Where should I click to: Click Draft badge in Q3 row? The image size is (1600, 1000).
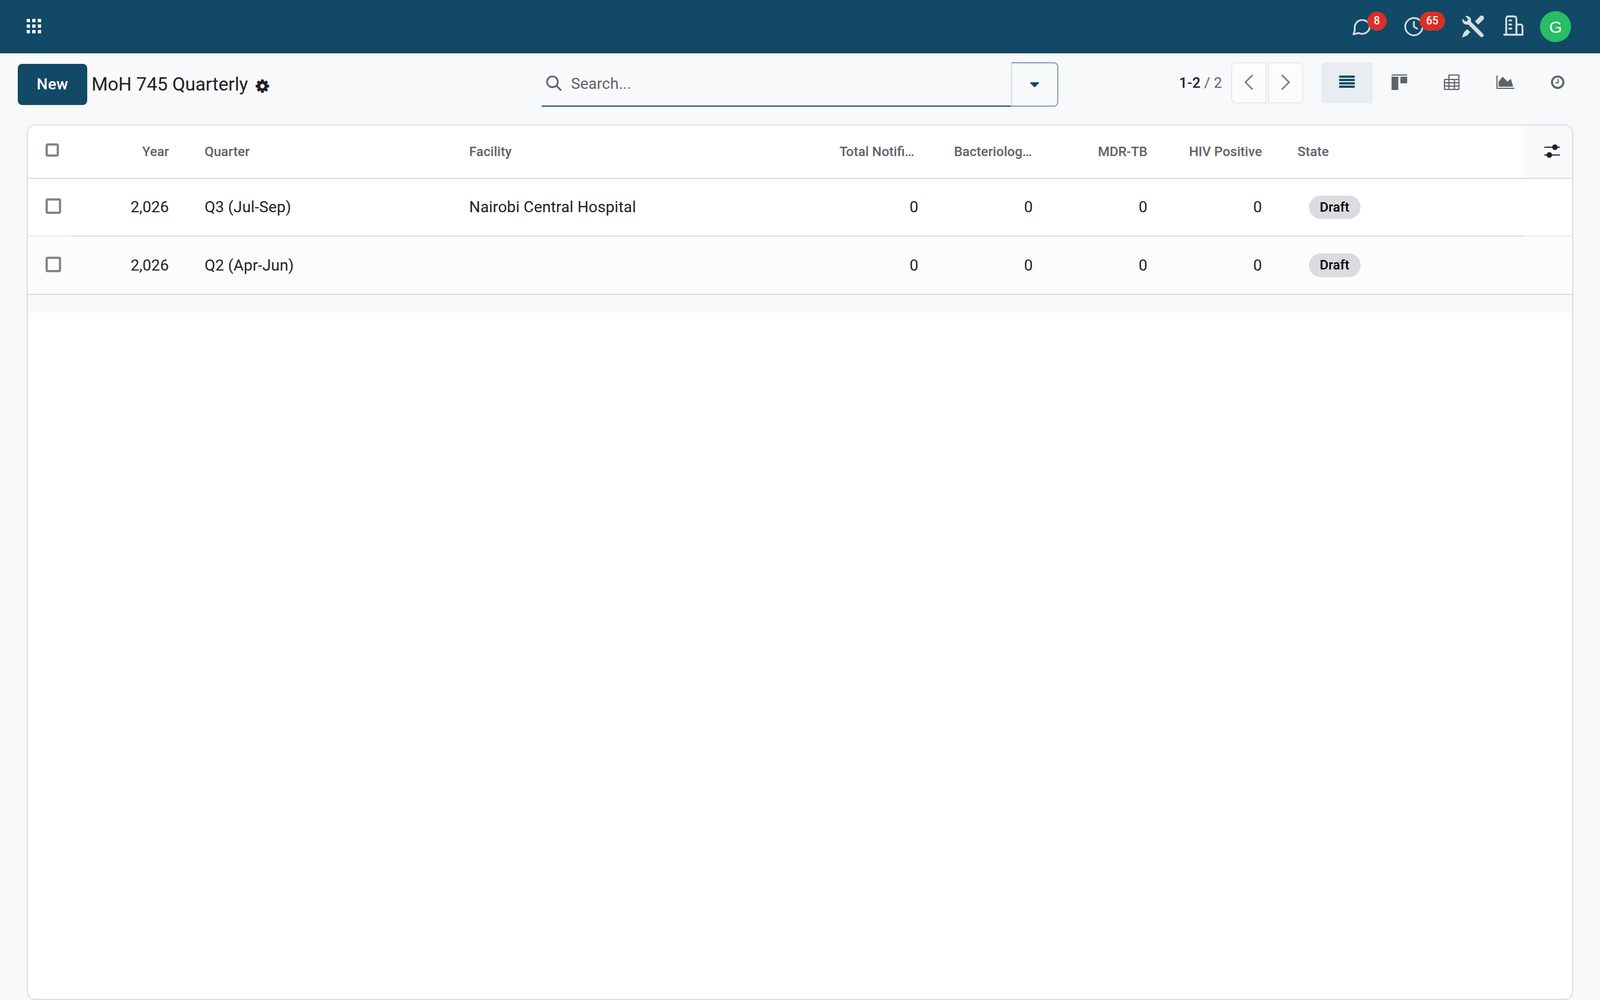coord(1334,207)
